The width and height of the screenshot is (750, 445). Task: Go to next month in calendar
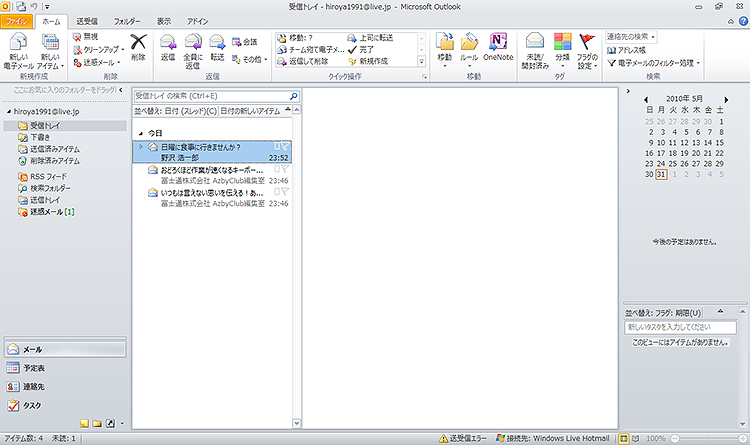point(726,100)
